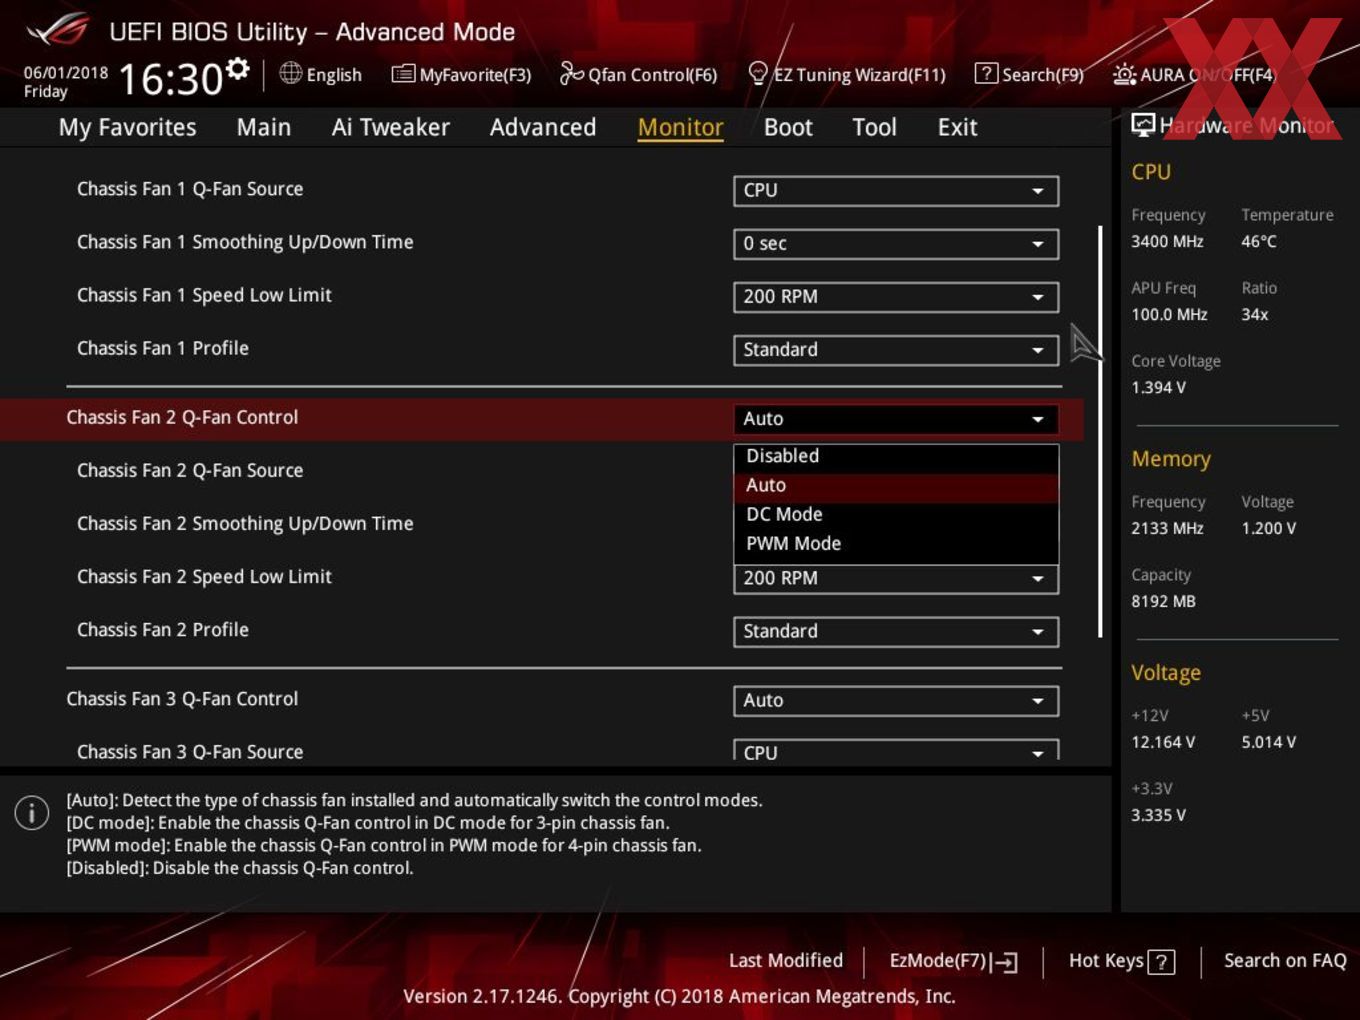Switch to Boot tab
This screenshot has height=1020, width=1360.
pos(788,127)
